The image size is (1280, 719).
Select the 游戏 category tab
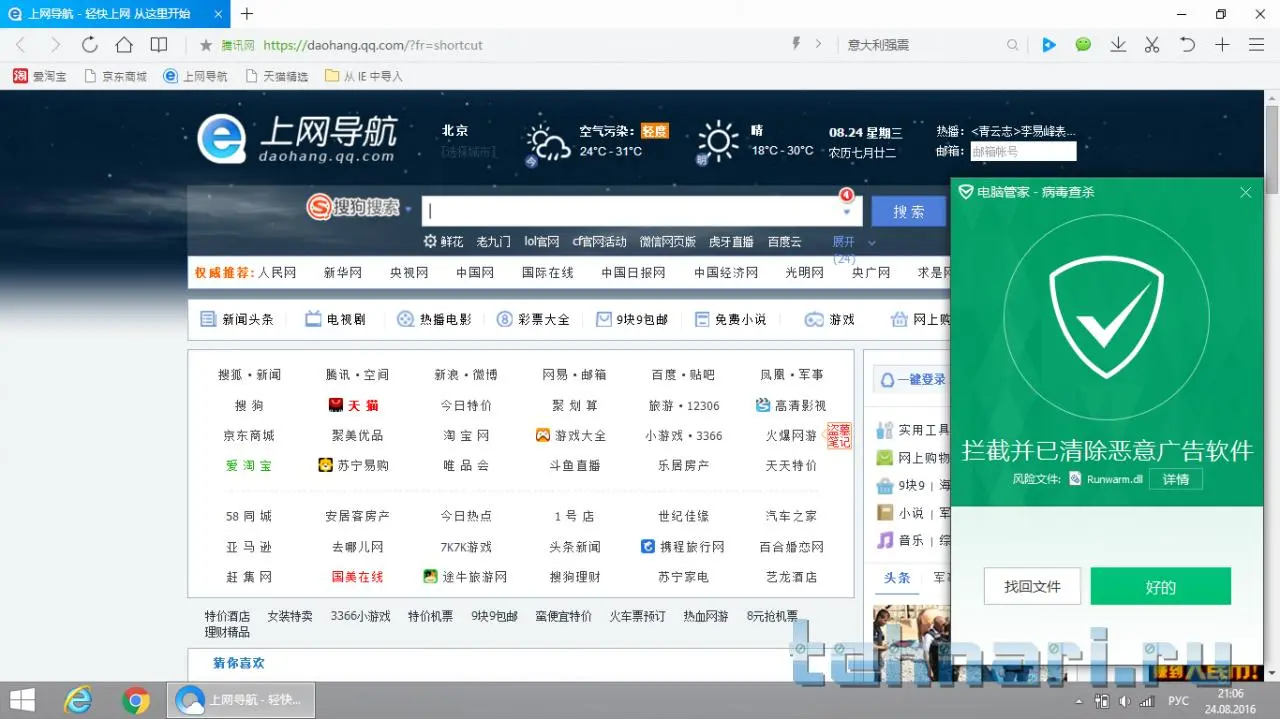pyautogui.click(x=830, y=319)
